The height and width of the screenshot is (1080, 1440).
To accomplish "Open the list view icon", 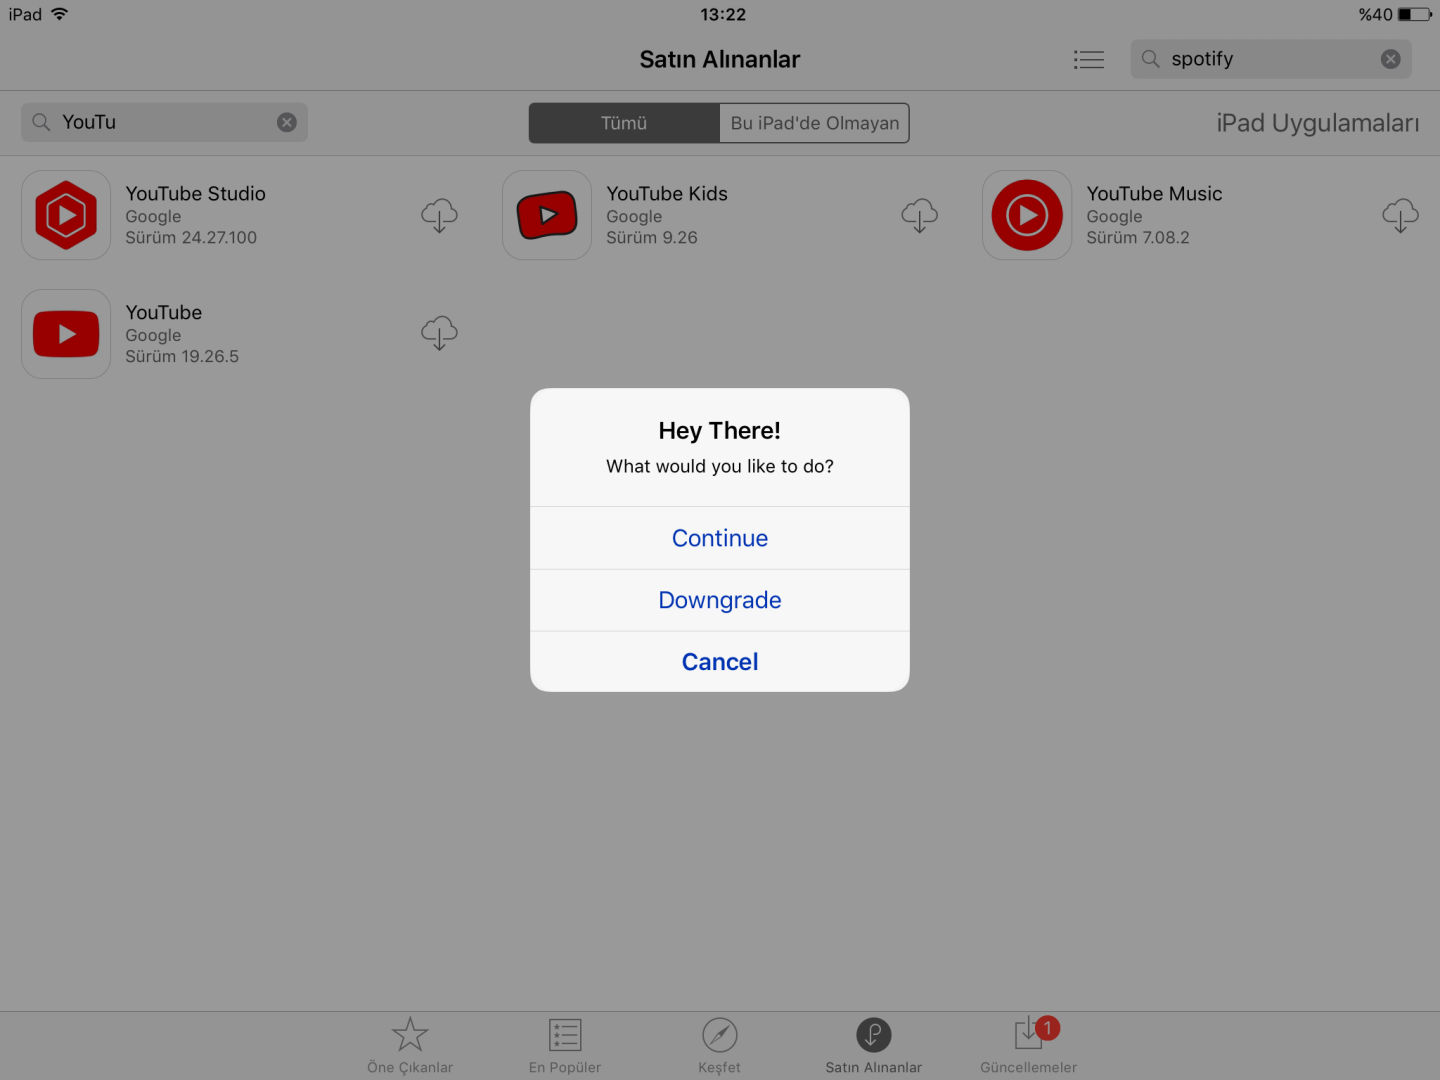I will point(1089,60).
